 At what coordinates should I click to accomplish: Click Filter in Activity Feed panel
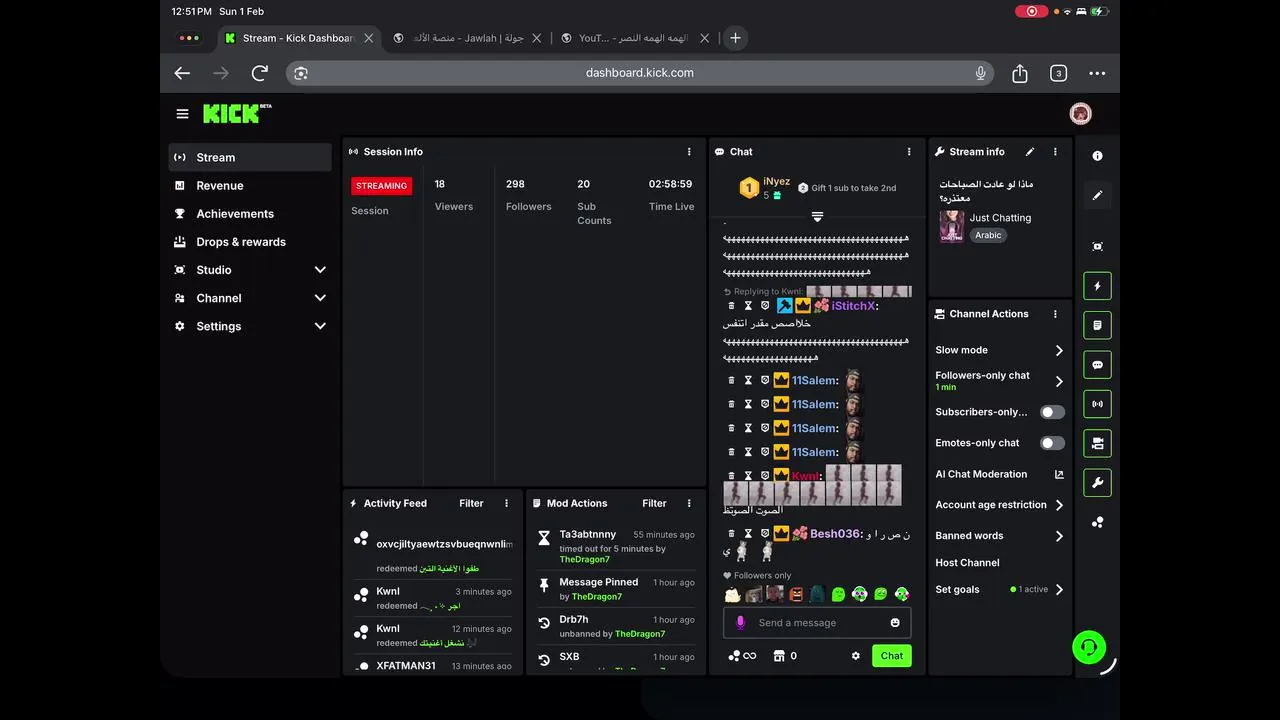tap(471, 504)
